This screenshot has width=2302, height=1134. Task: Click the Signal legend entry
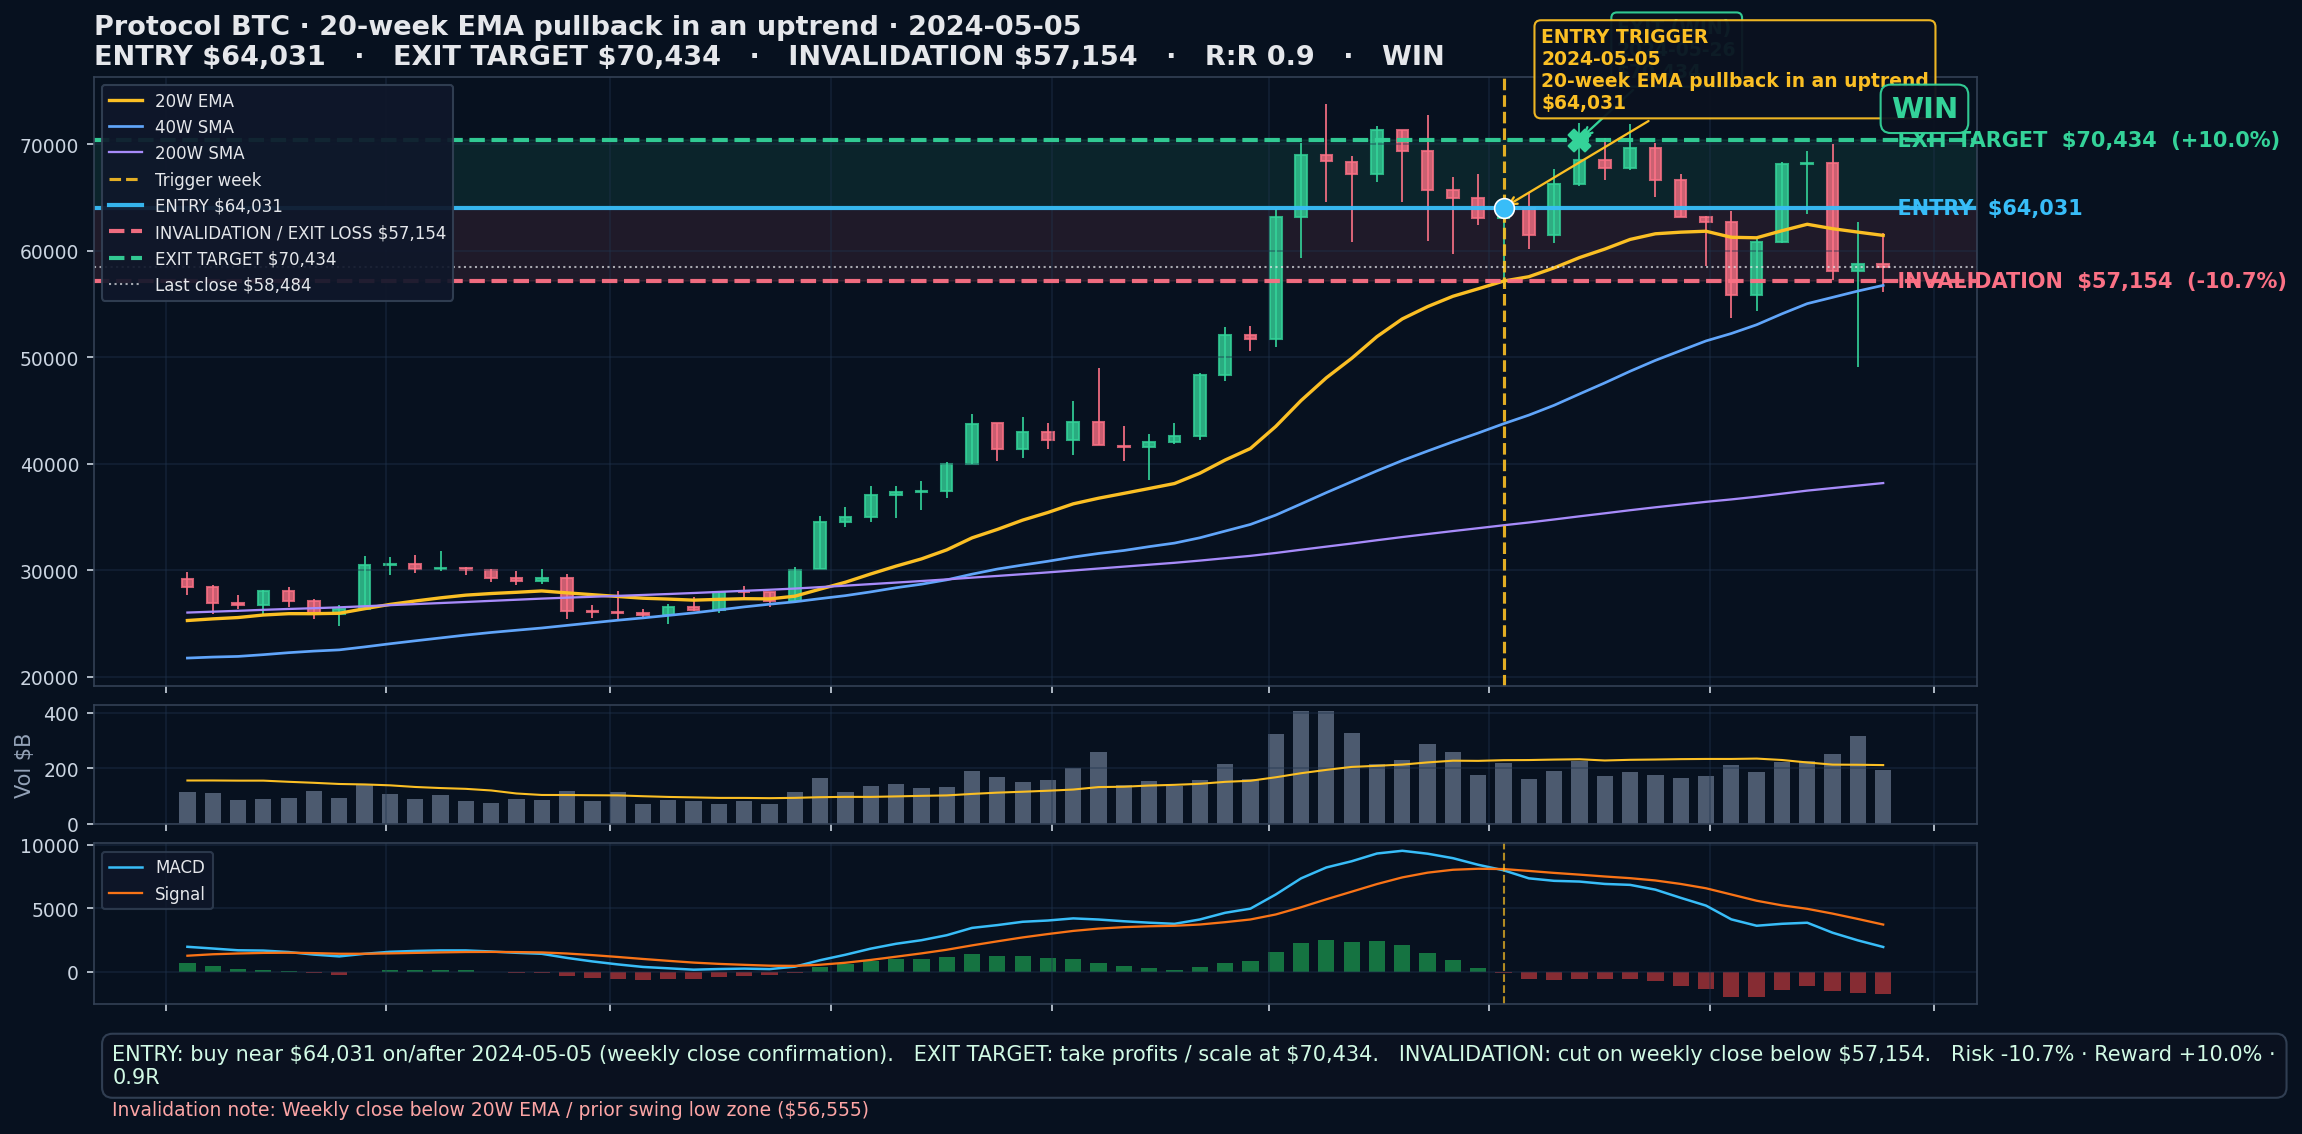tap(157, 894)
